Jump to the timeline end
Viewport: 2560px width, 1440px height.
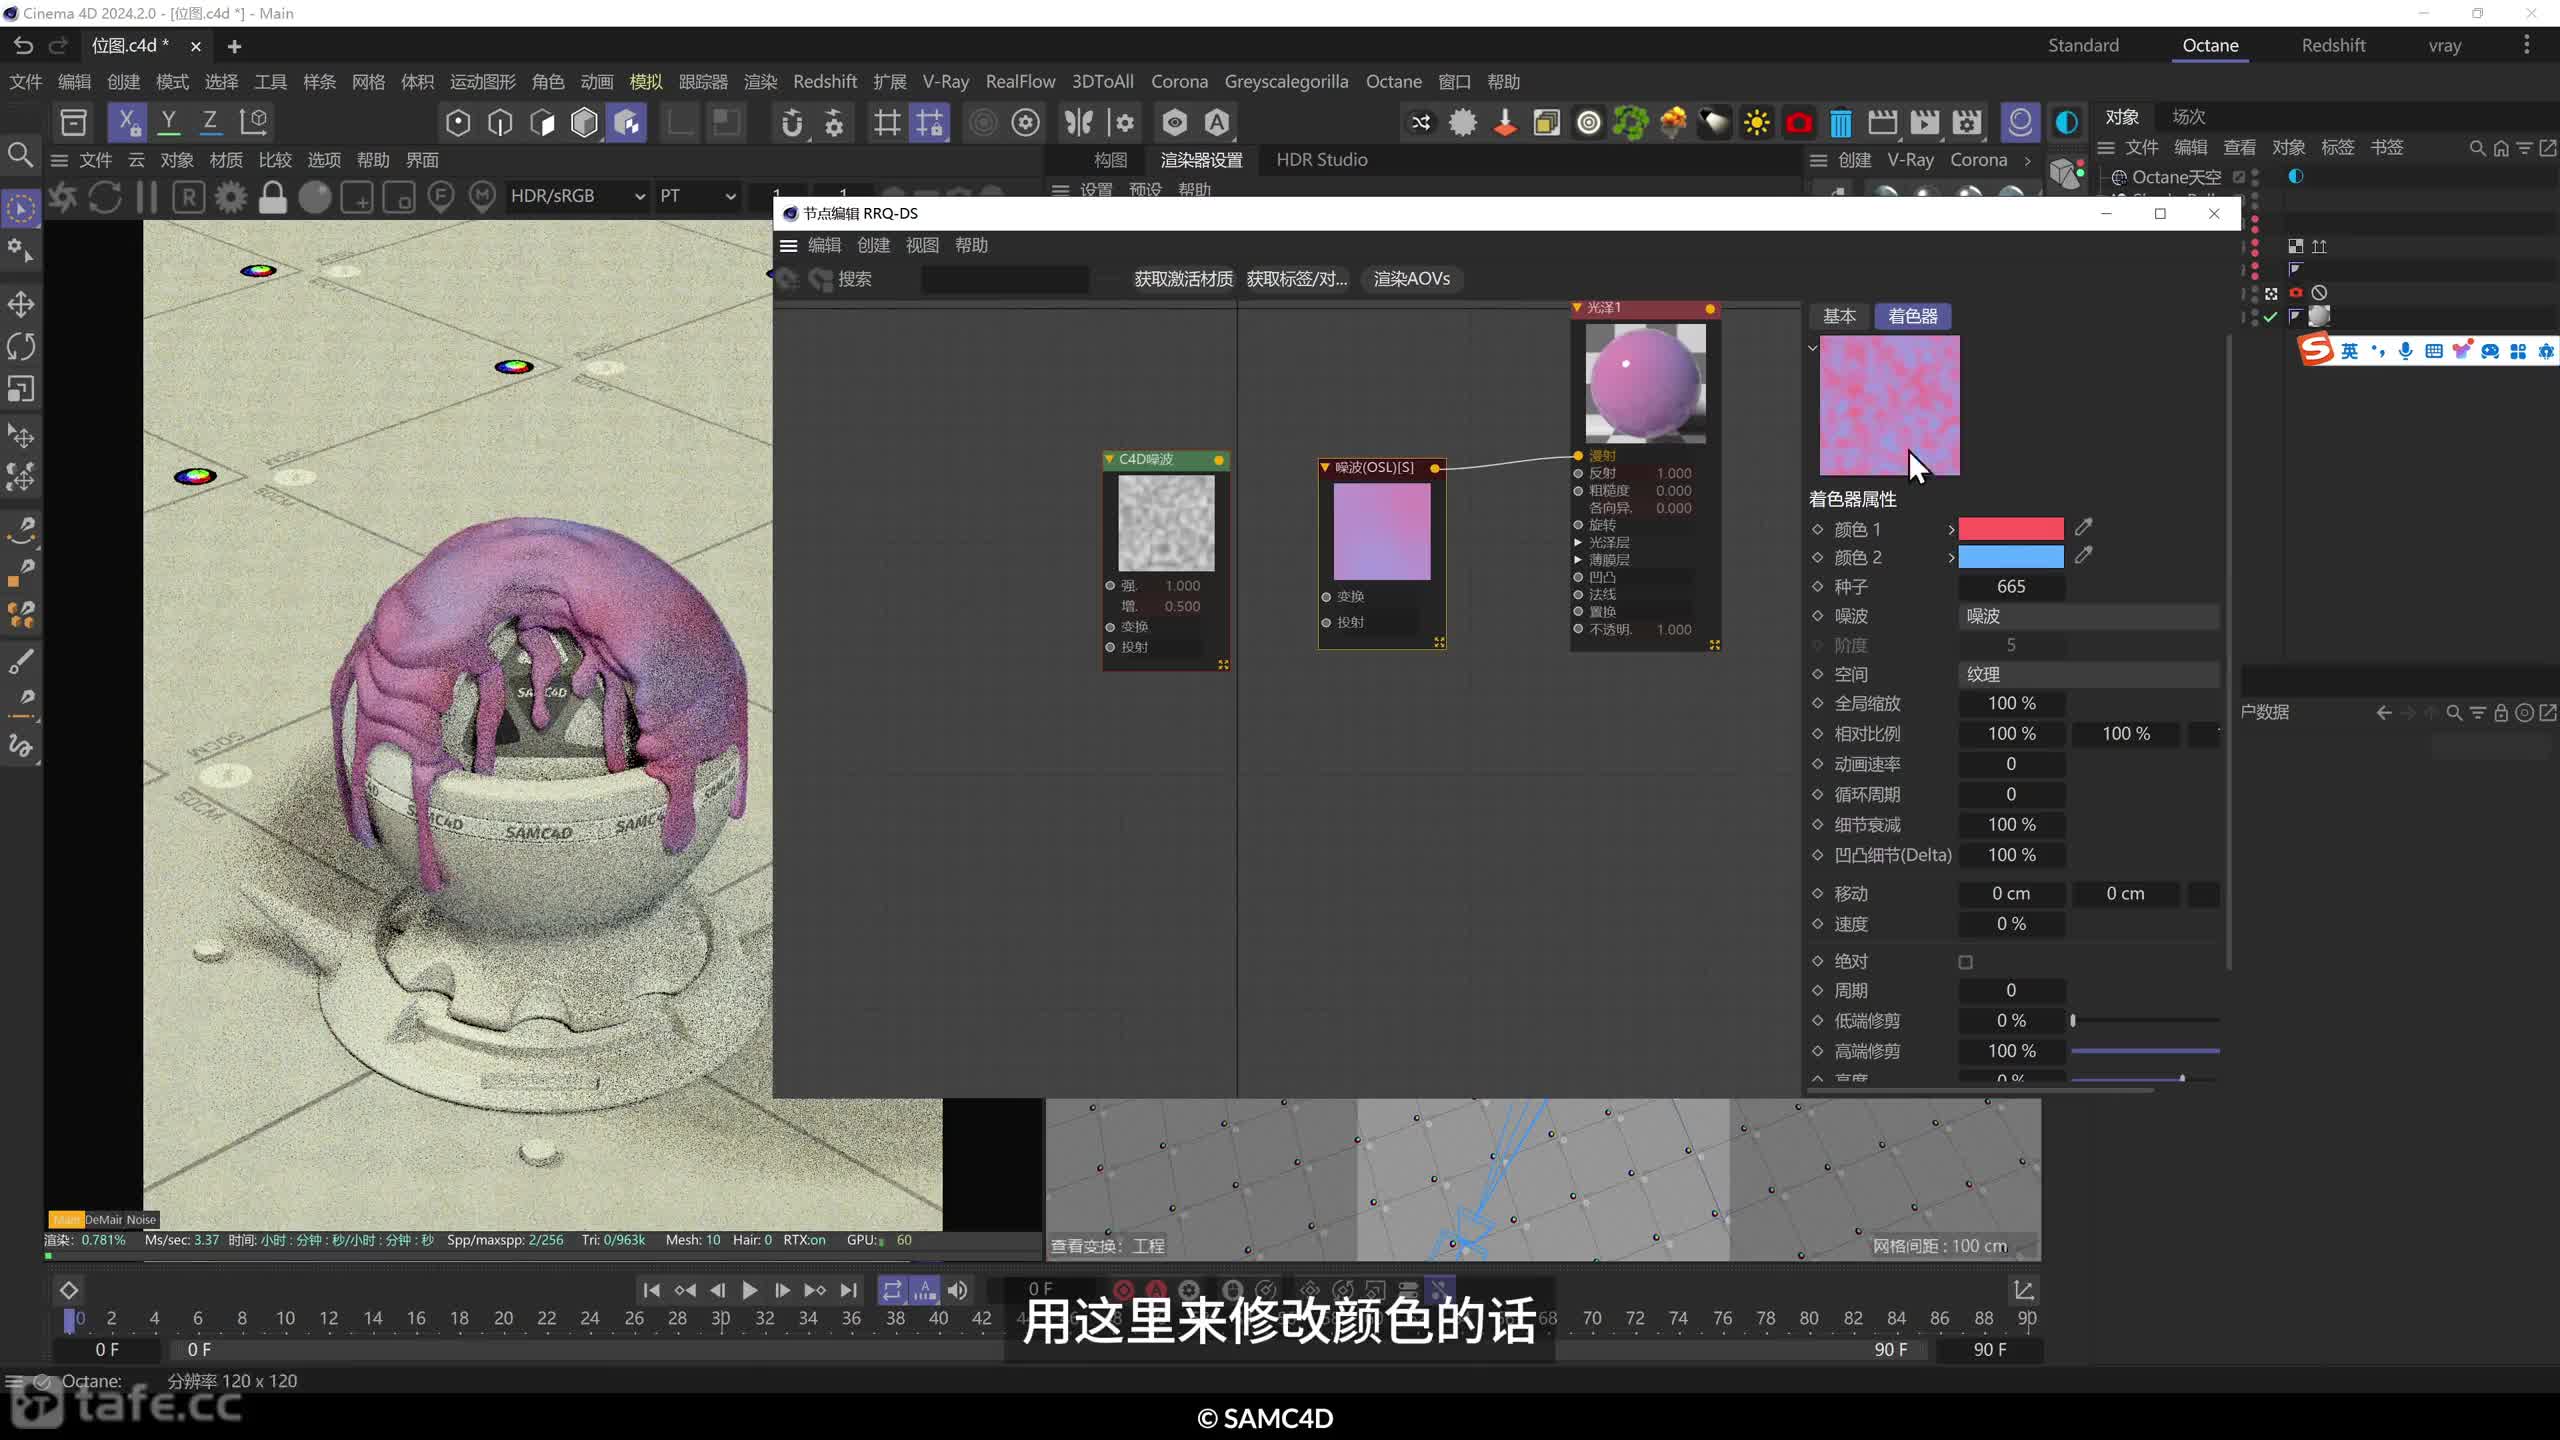click(x=848, y=1290)
